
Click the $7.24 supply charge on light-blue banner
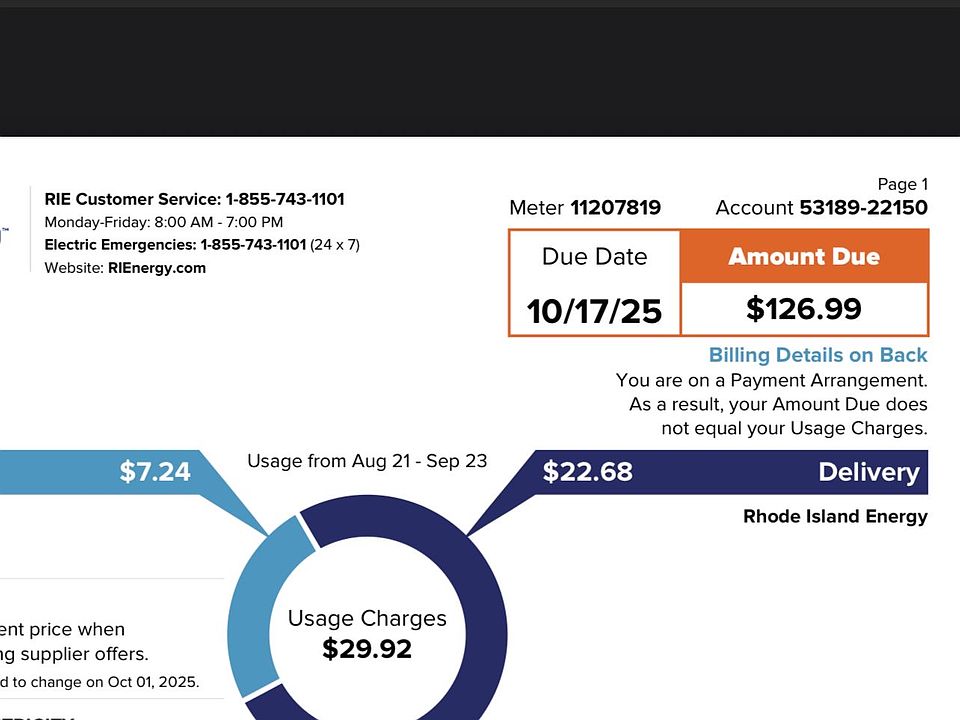(x=155, y=472)
